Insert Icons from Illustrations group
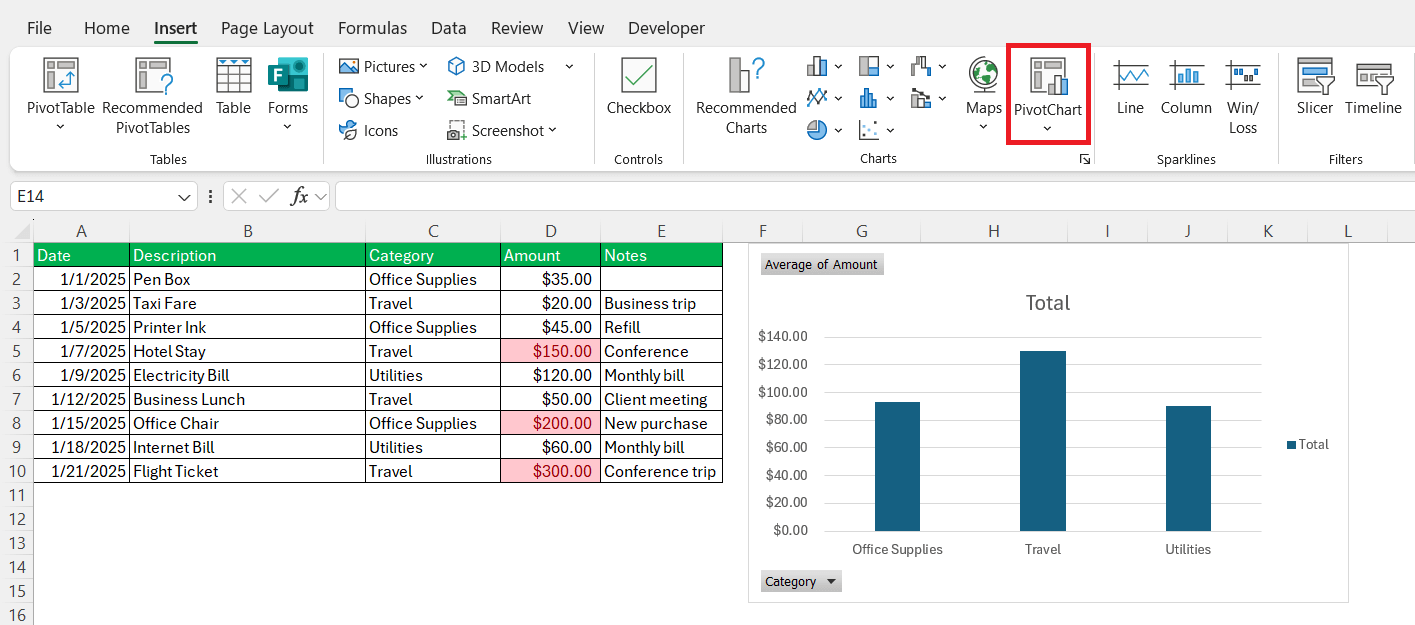Image resolution: width=1415 pixels, height=625 pixels. pos(368,130)
